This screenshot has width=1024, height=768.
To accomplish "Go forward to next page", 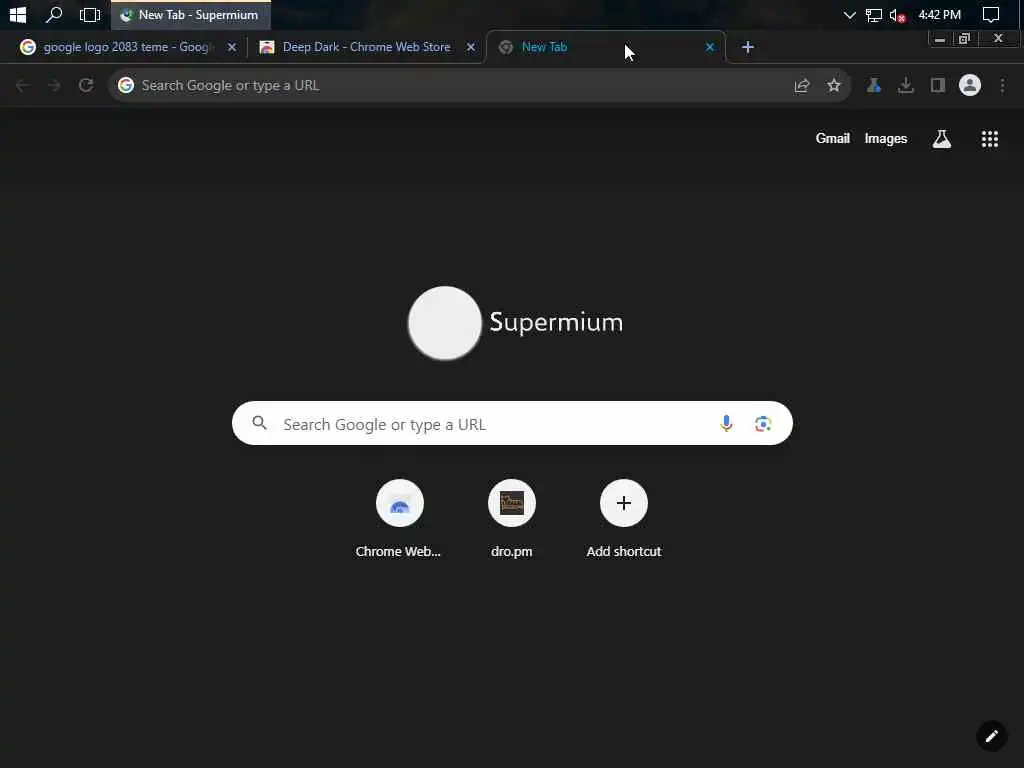I will tap(54, 86).
